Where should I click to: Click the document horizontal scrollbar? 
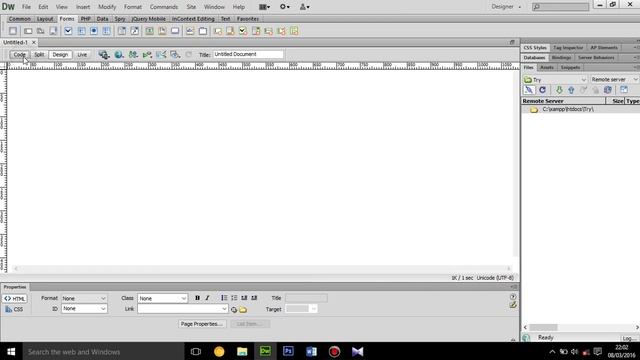click(x=262, y=269)
